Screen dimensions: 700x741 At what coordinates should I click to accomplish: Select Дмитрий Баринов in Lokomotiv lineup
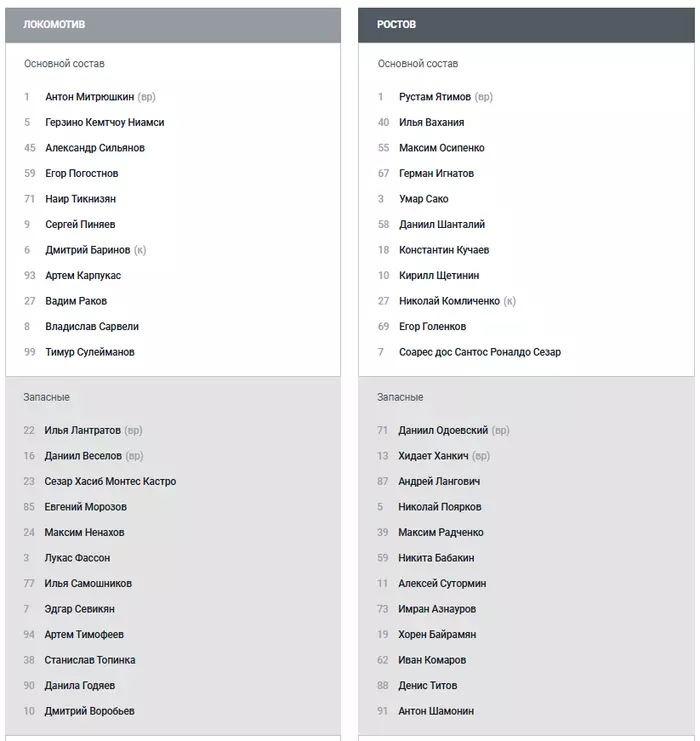point(88,250)
